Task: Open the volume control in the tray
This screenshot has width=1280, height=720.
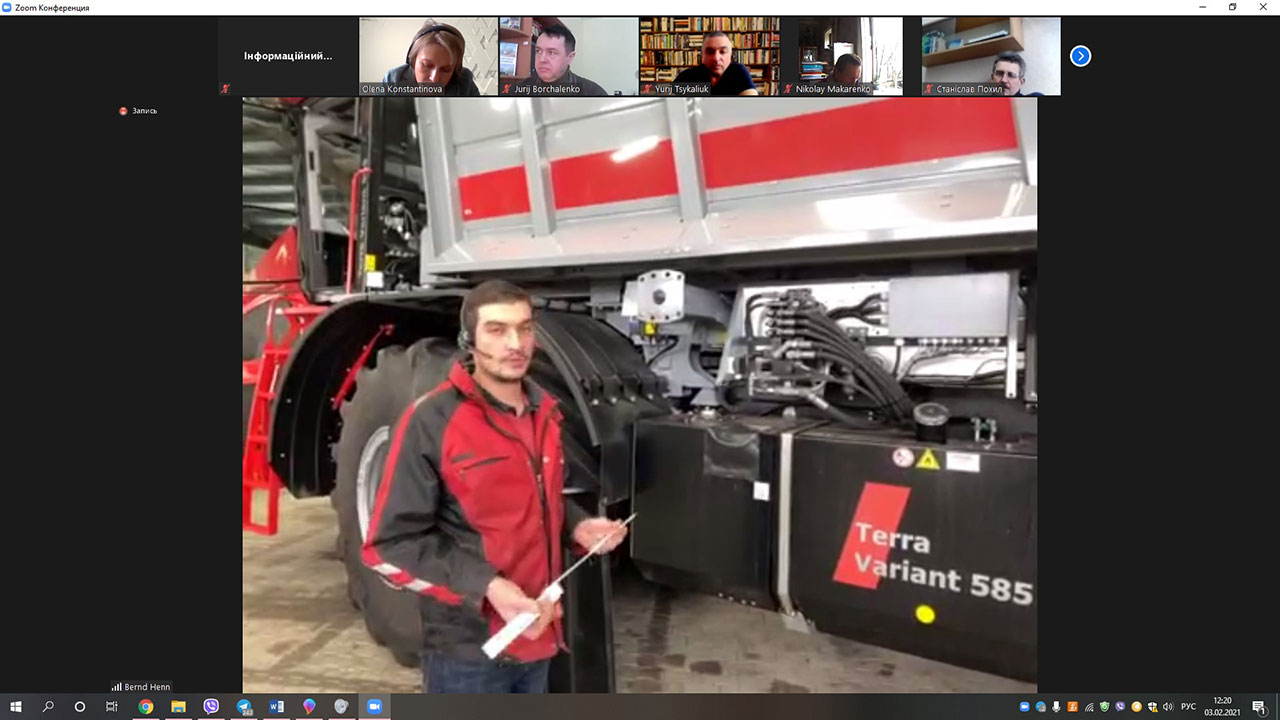Action: click(1167, 707)
